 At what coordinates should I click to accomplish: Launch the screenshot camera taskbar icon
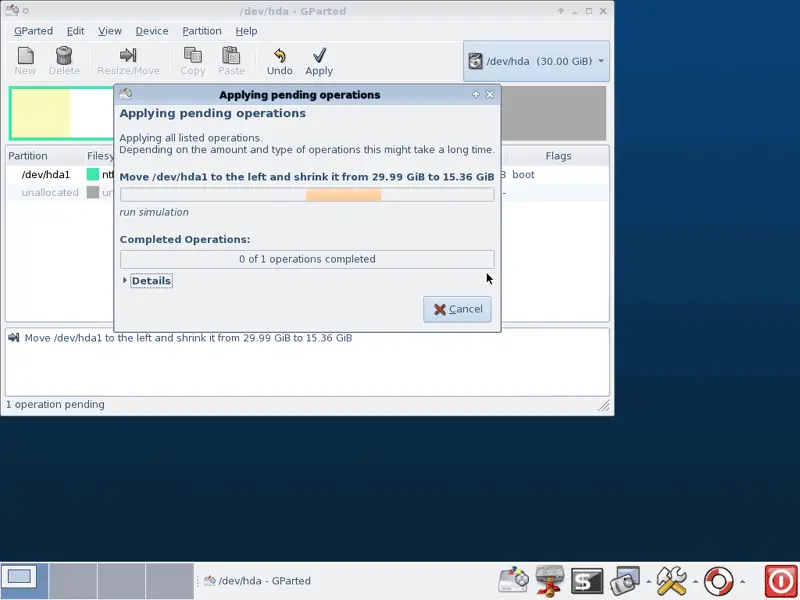tap(625, 581)
